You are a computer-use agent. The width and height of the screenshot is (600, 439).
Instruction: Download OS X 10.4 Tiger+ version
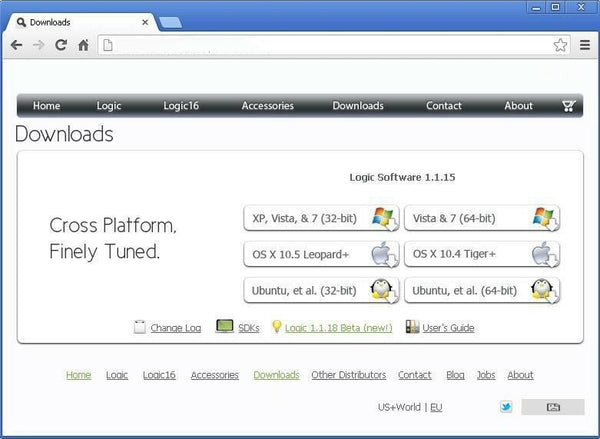(482, 254)
